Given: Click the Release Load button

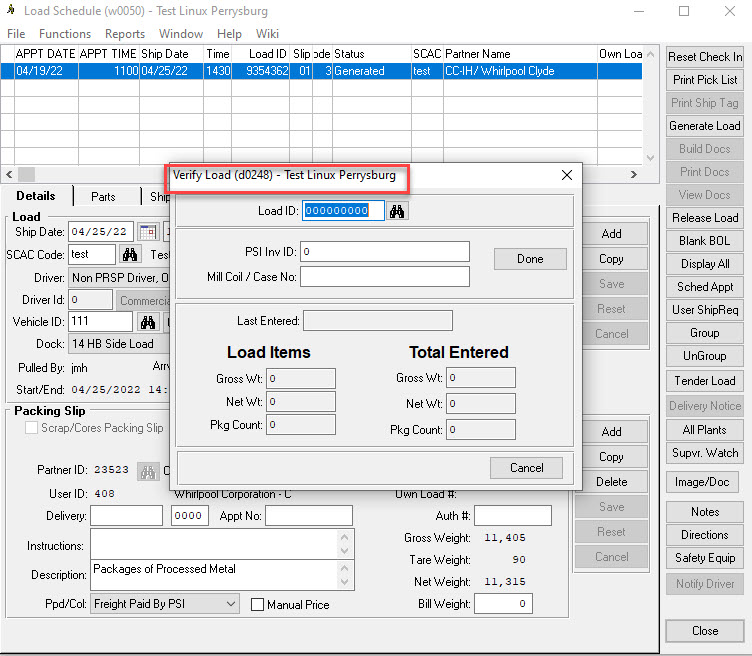Looking at the screenshot, I should [x=705, y=218].
